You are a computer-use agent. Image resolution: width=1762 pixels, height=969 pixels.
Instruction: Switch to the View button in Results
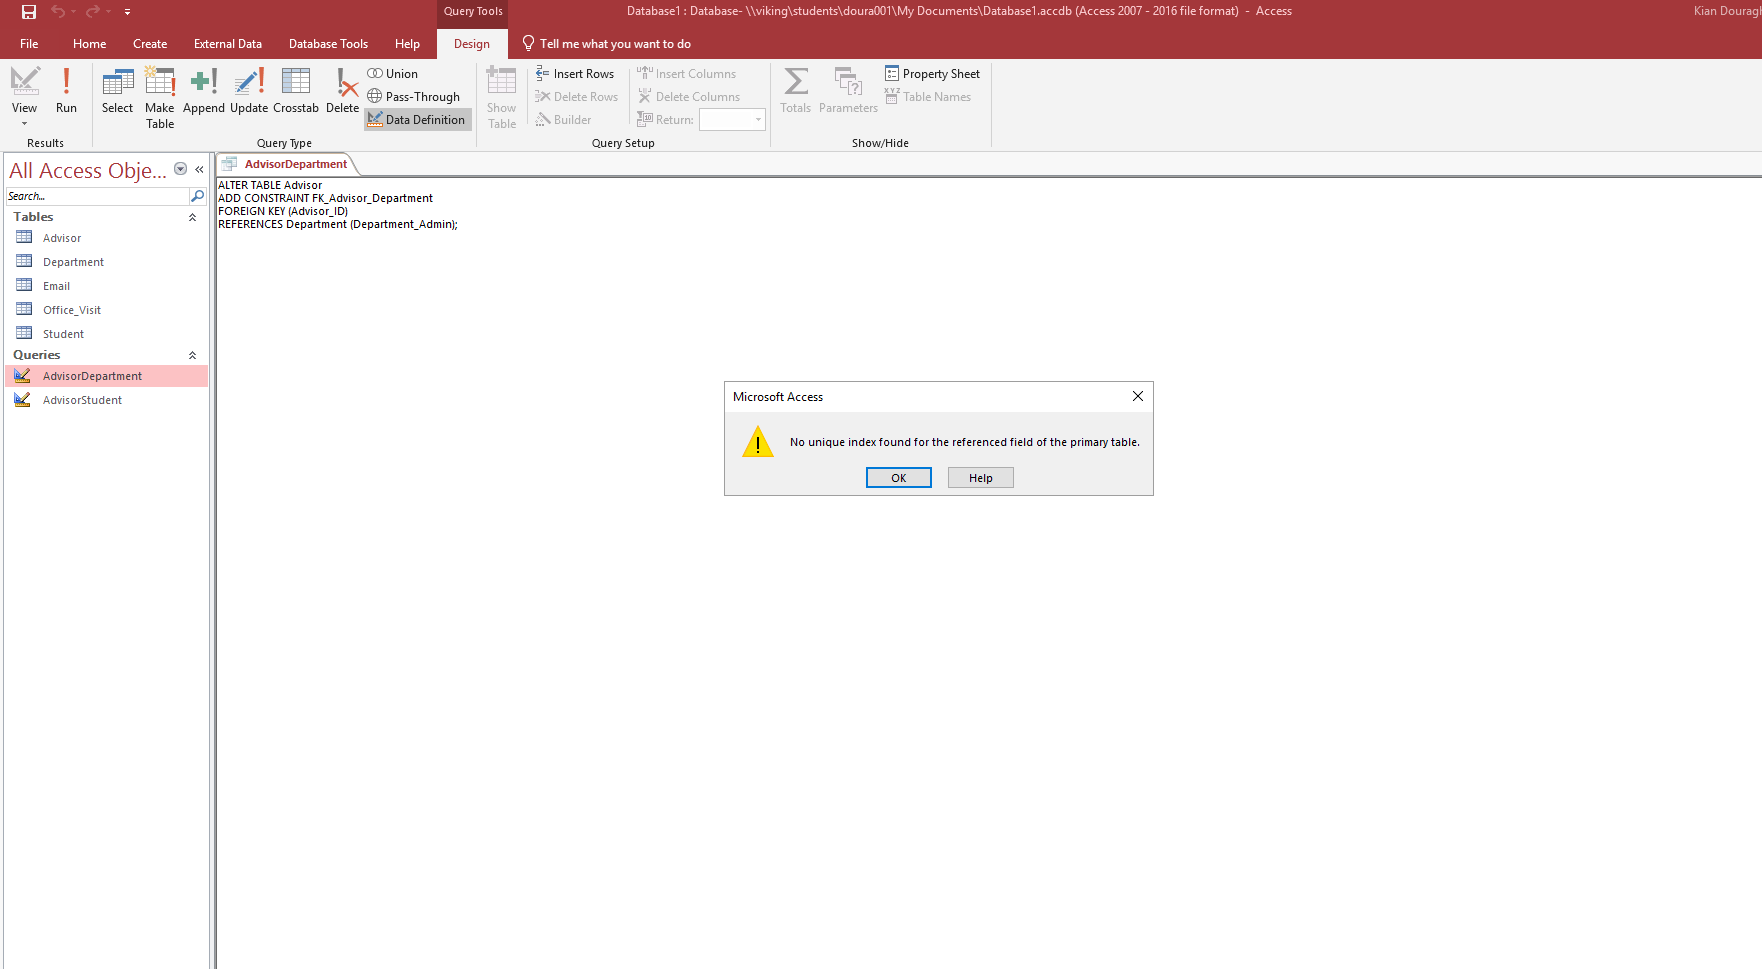point(25,90)
